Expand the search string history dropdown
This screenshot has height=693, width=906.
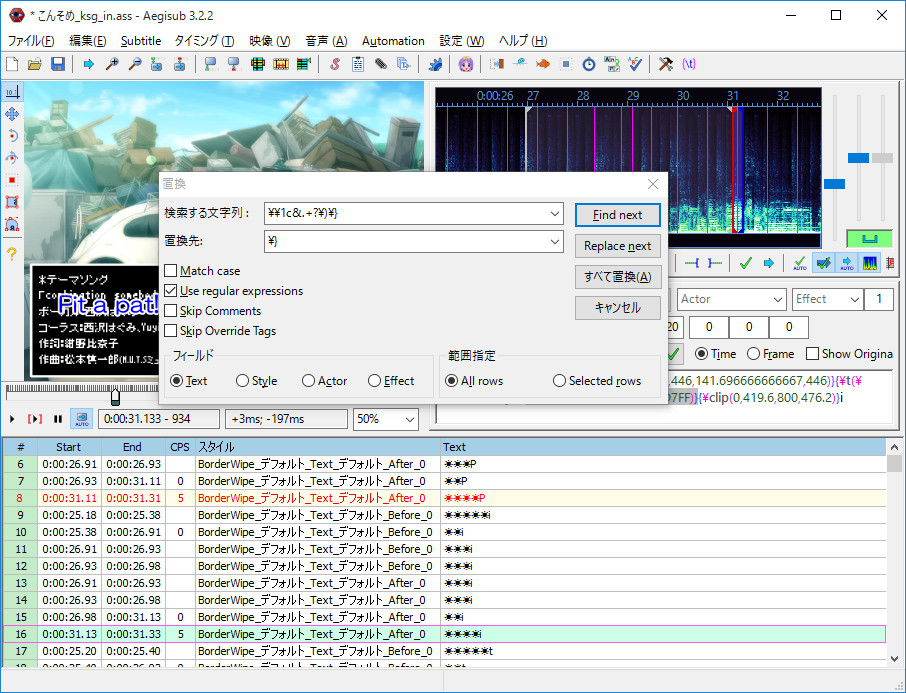(555, 214)
